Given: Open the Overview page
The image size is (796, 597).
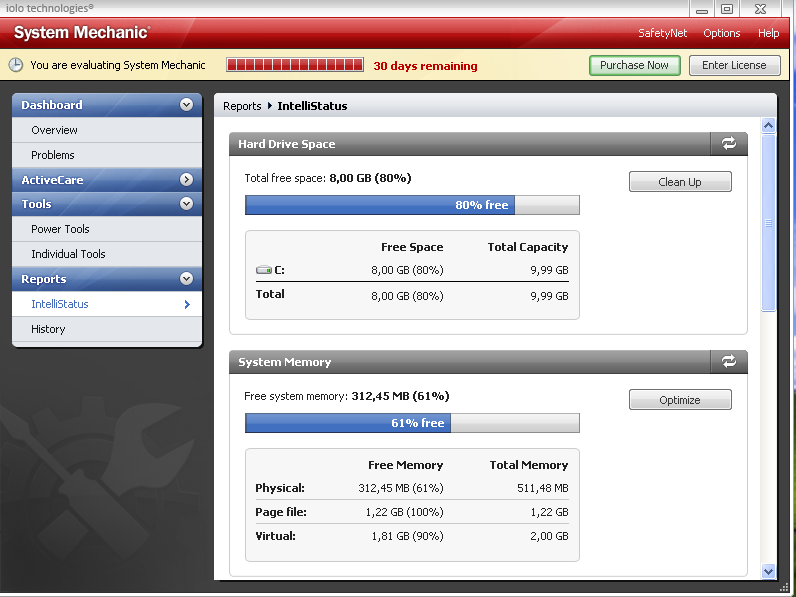Looking at the screenshot, I should coord(107,130).
